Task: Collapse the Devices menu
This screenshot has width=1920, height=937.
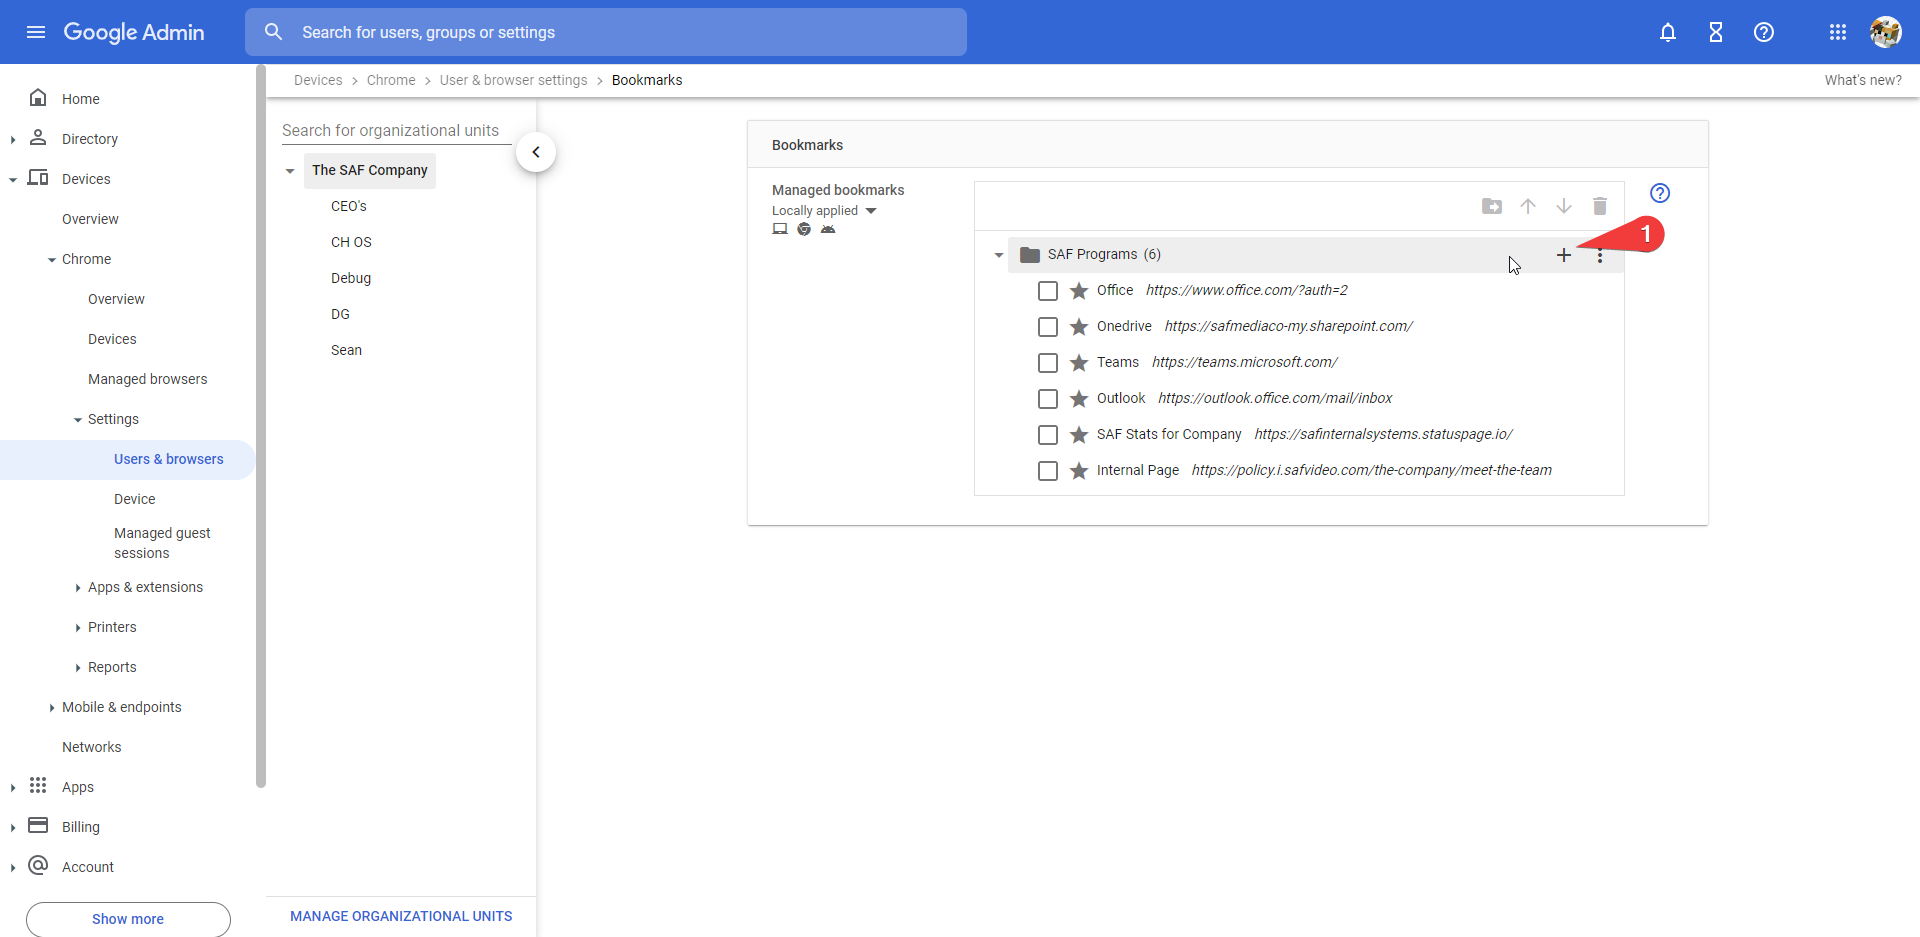Action: [x=12, y=180]
